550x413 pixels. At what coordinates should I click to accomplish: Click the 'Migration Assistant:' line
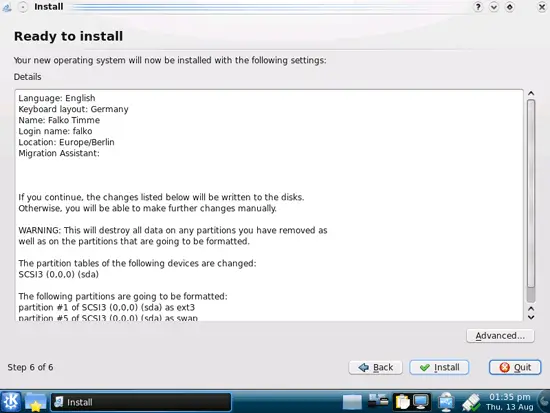point(59,153)
